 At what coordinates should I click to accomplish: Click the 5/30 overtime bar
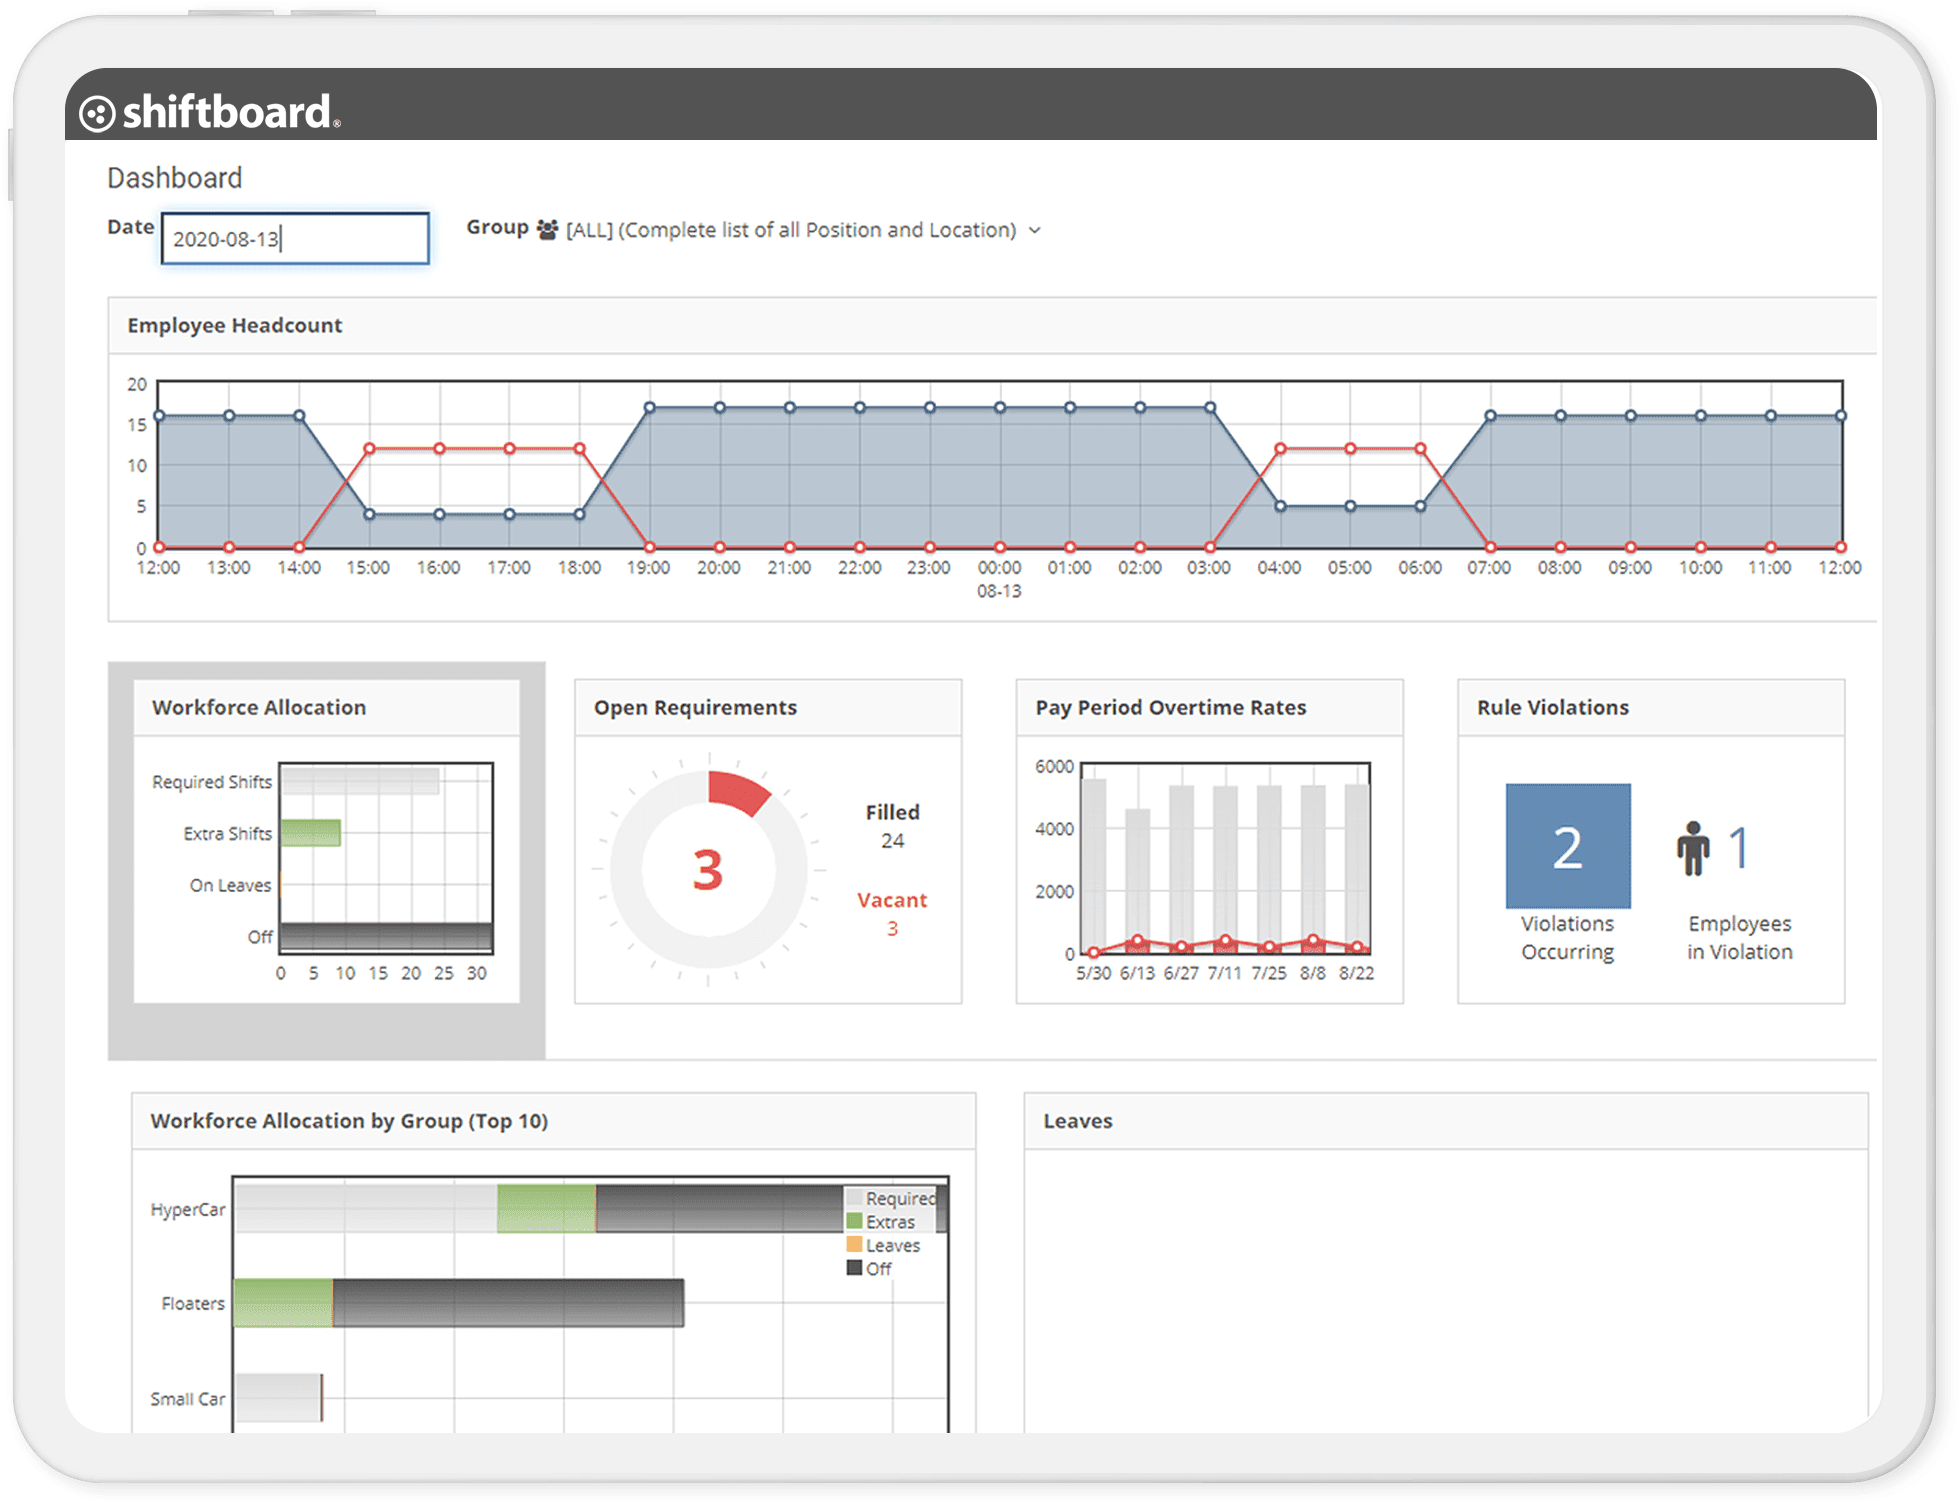(x=1094, y=866)
